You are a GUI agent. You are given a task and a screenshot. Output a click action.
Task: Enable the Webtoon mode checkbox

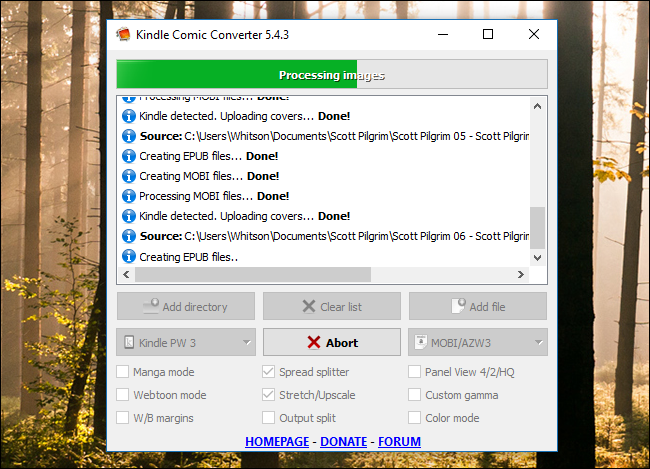[x=122, y=394]
